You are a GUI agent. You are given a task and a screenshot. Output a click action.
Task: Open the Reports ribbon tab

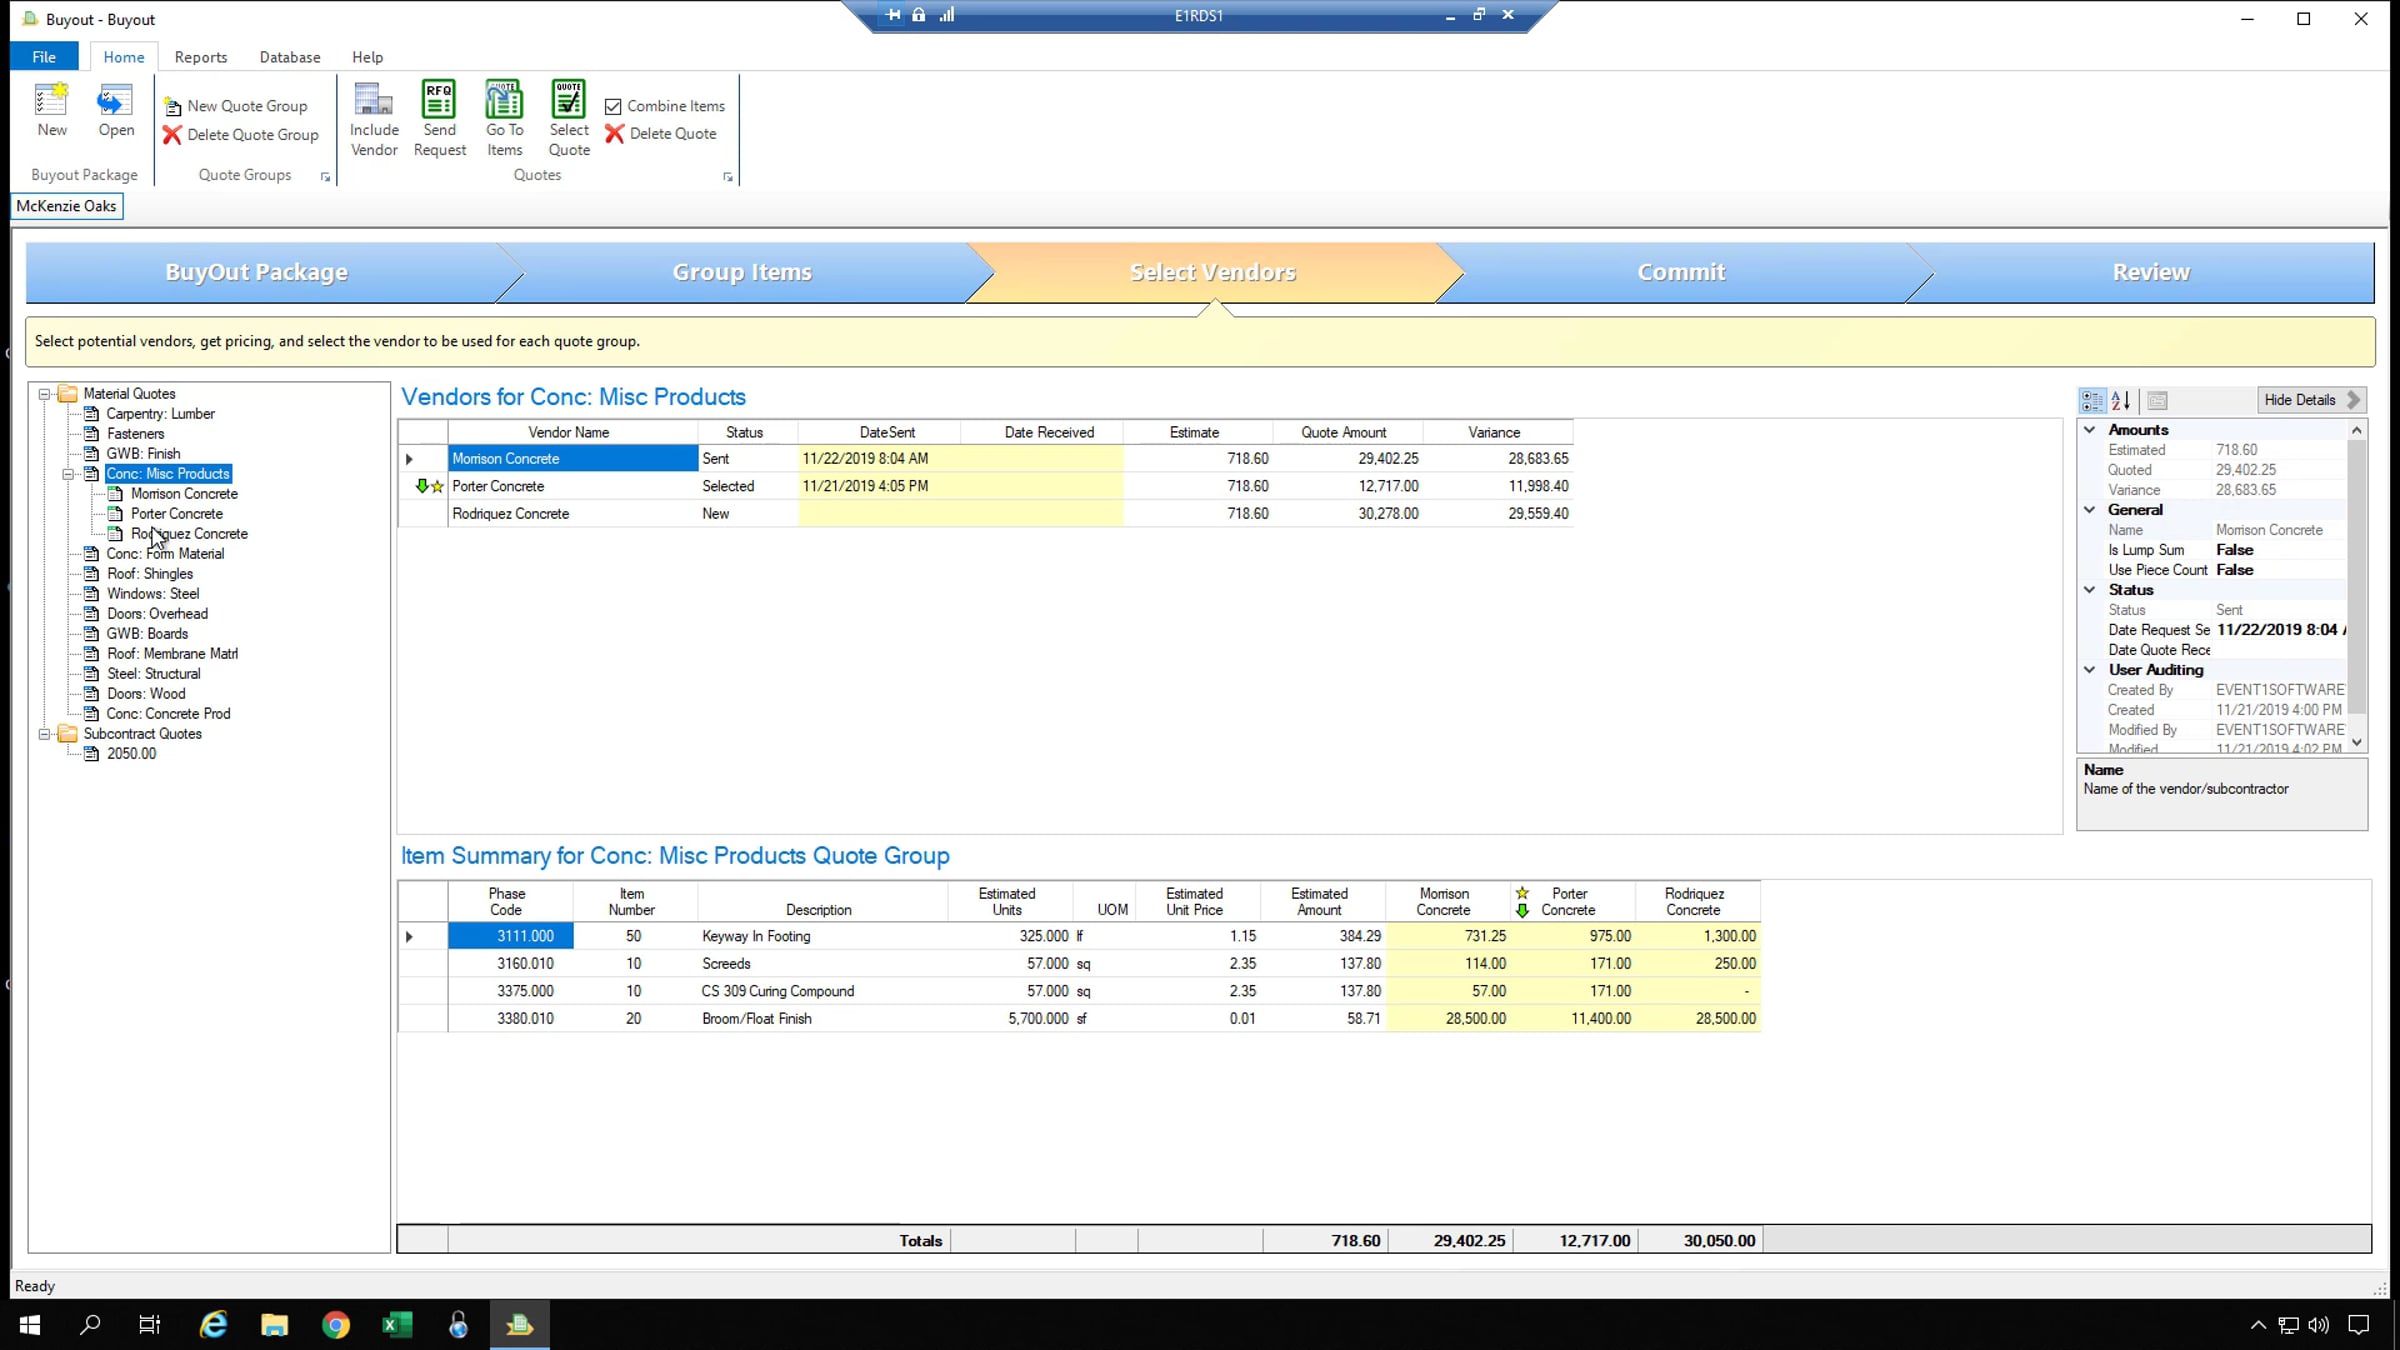(x=200, y=57)
